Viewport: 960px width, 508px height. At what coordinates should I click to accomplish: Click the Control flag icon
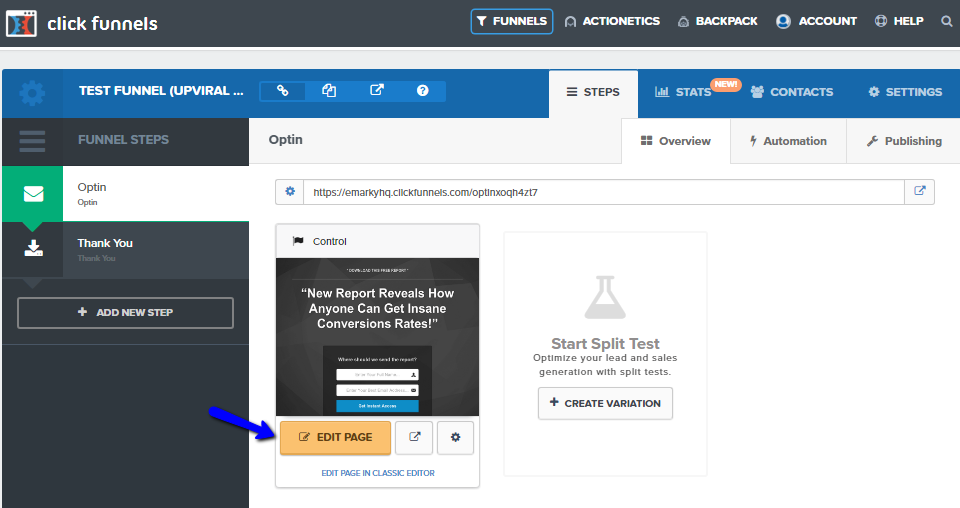click(x=298, y=241)
